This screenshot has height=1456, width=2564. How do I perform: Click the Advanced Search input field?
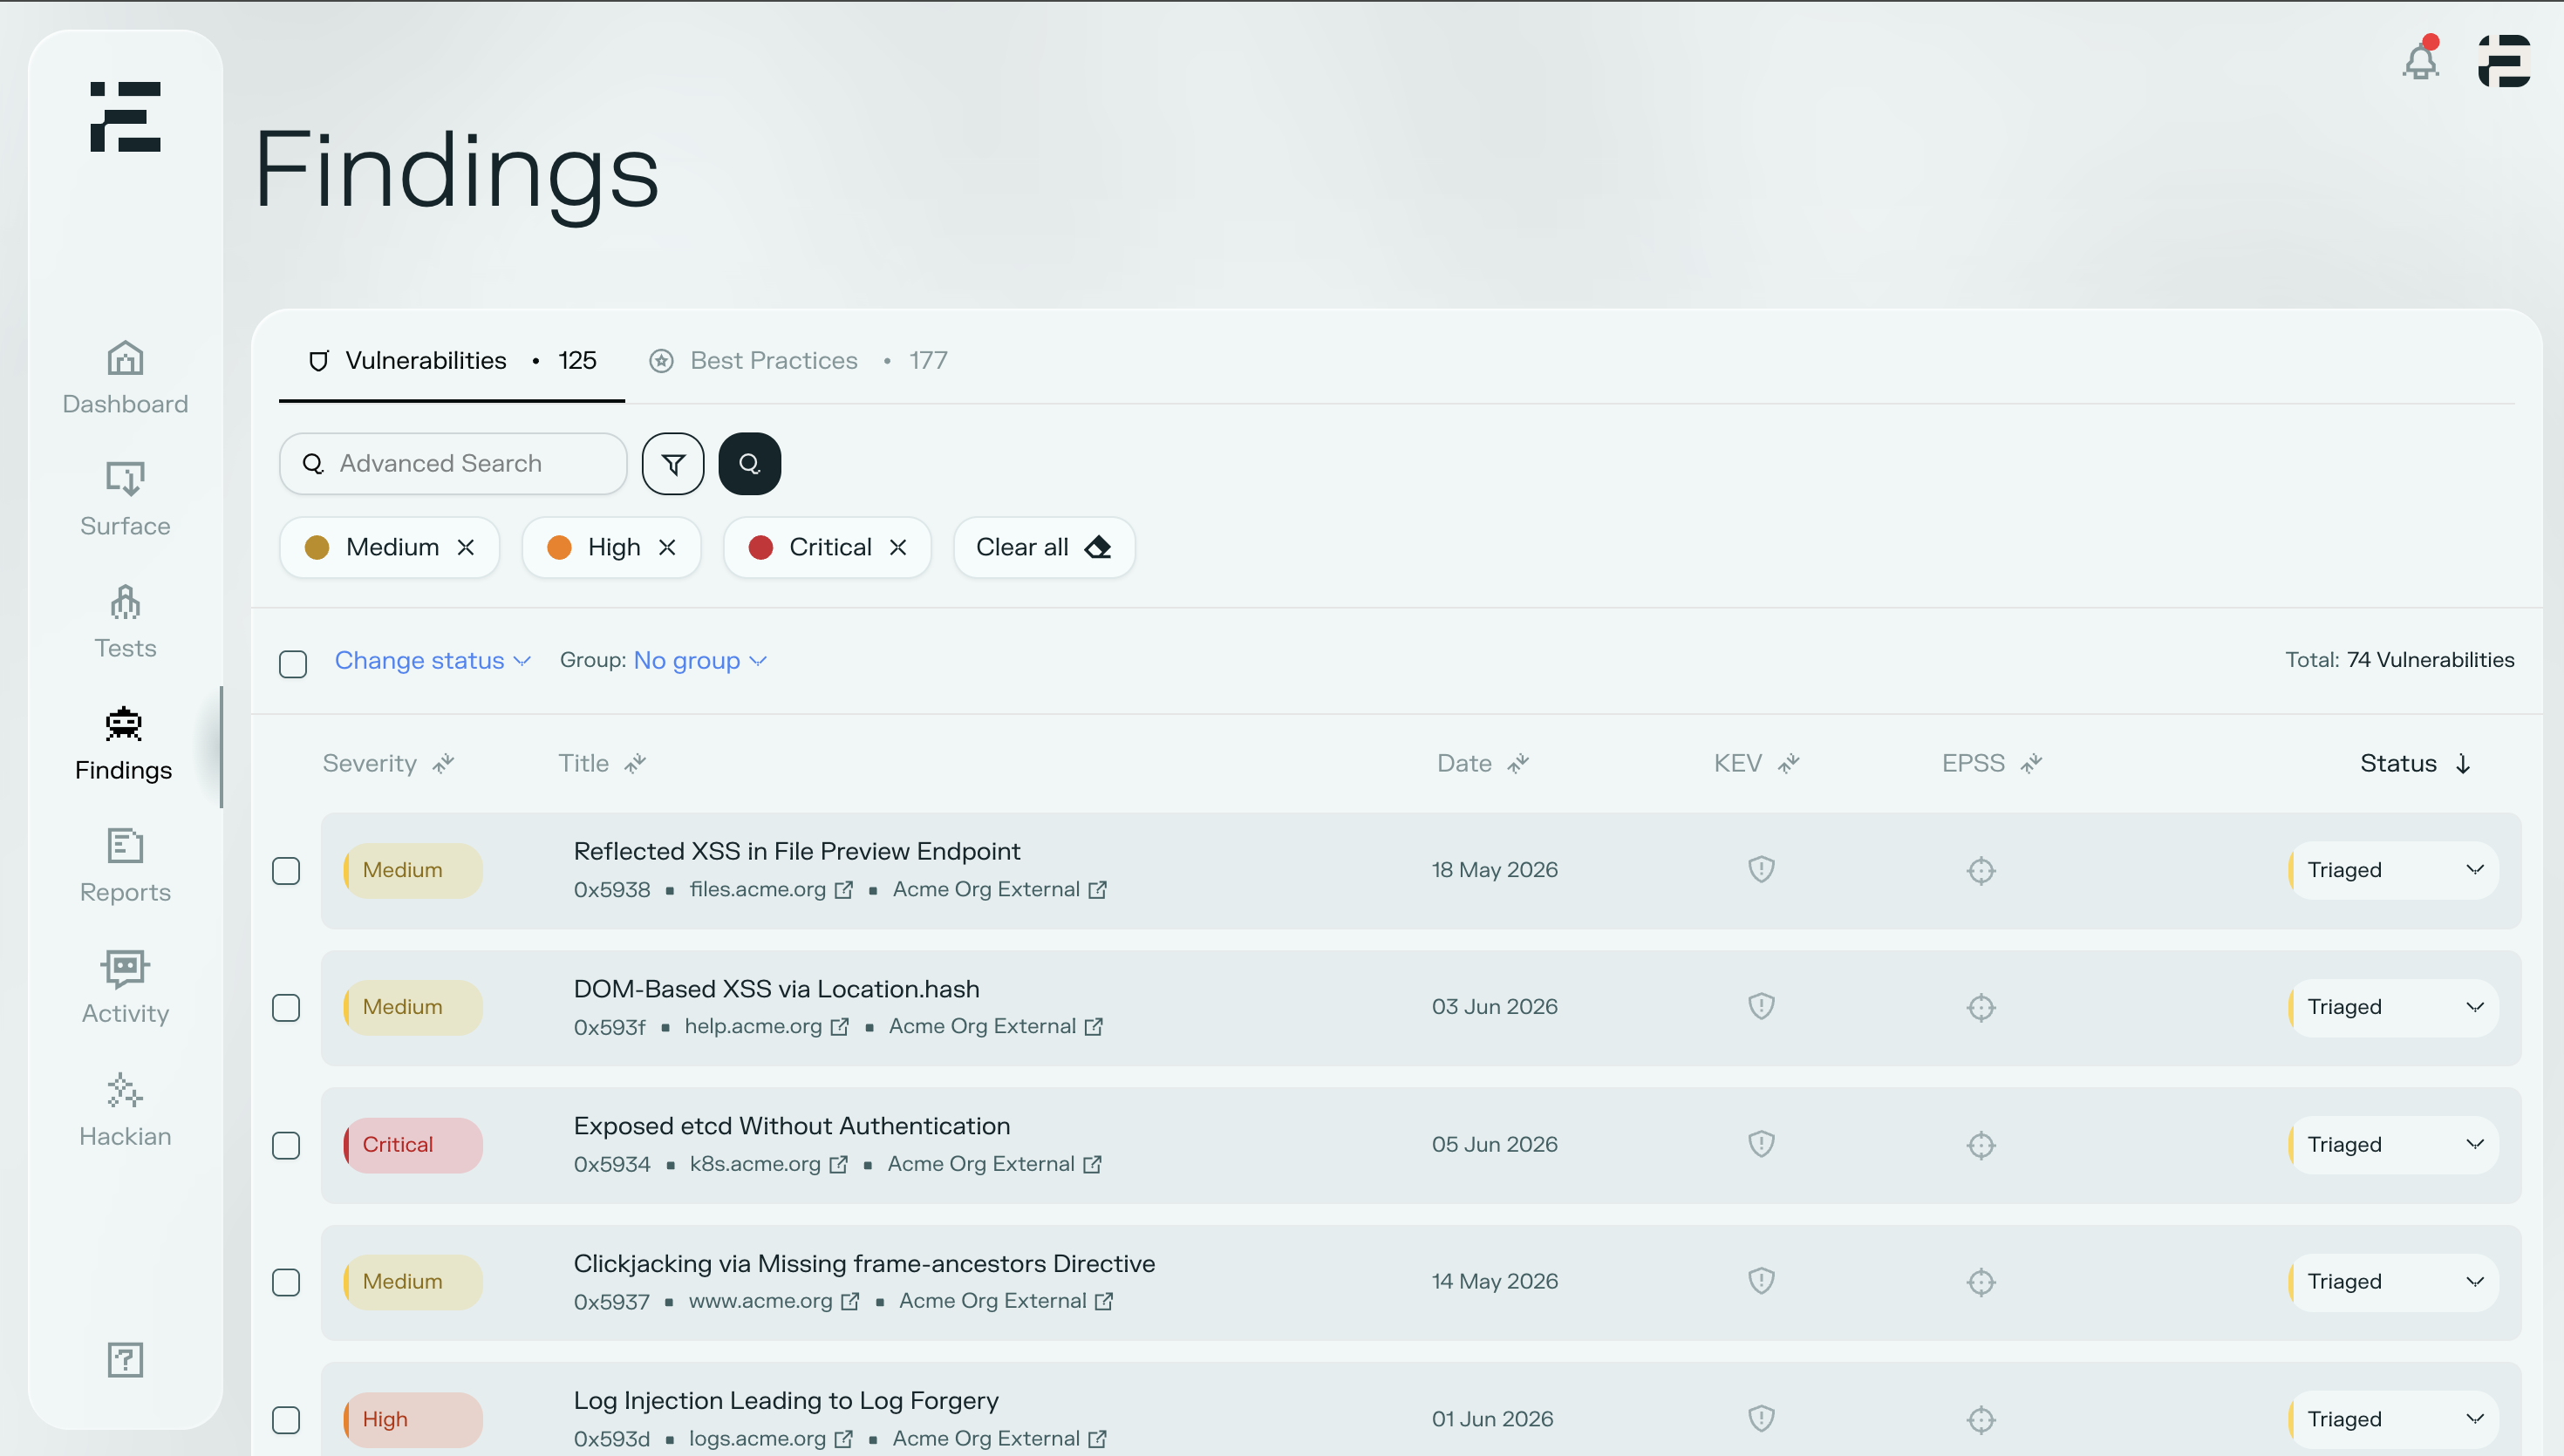pyautogui.click(x=453, y=464)
